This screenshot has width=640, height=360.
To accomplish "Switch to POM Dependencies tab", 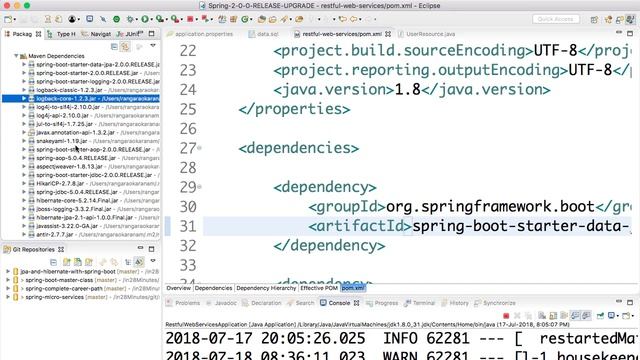I will (x=213, y=288).
